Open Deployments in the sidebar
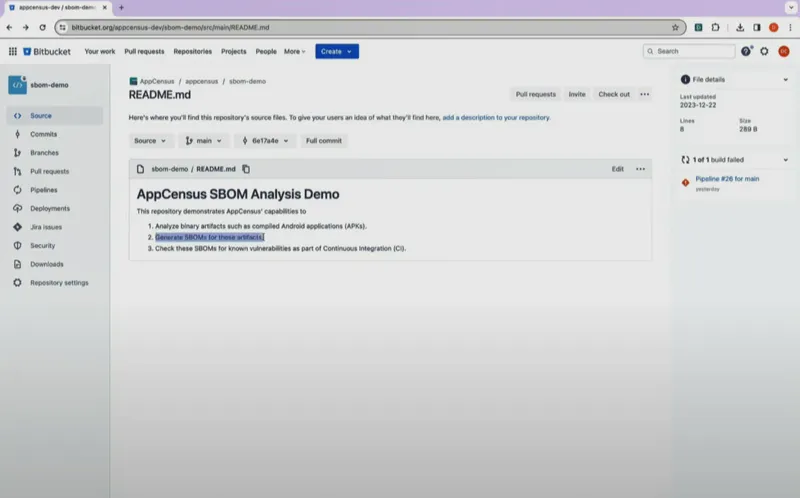 [55, 208]
